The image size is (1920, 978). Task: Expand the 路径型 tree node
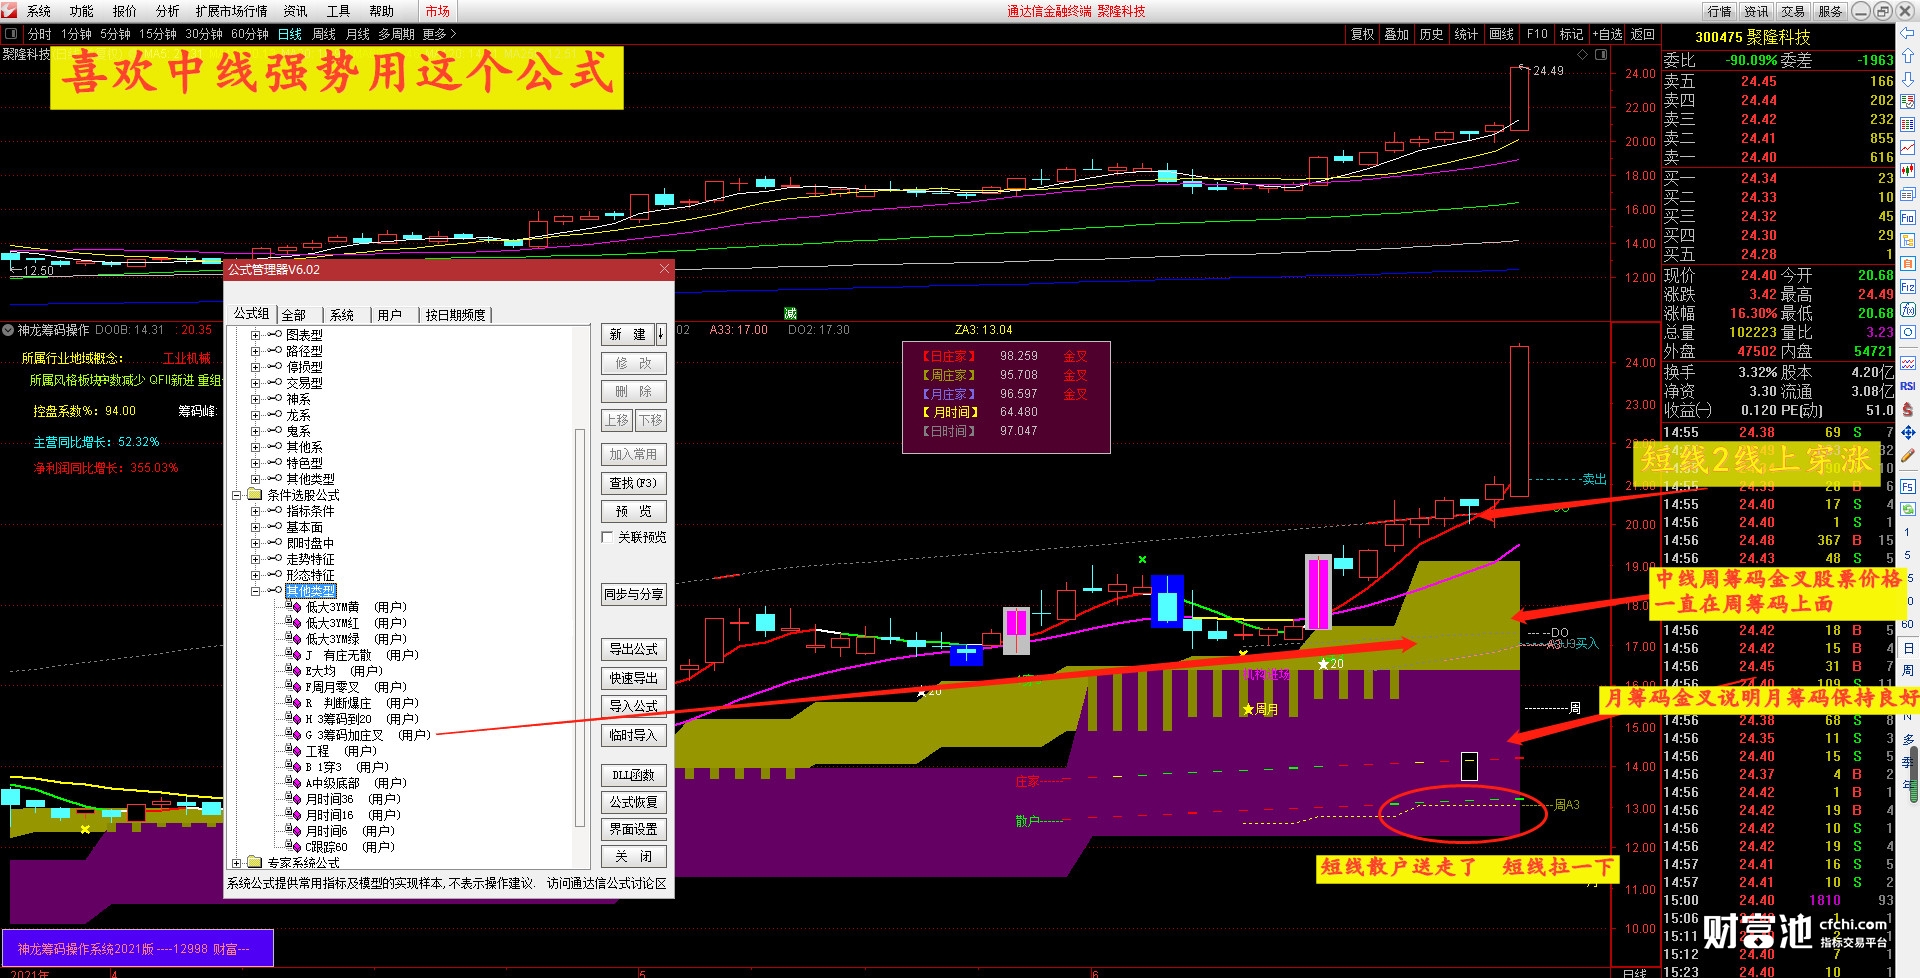click(x=255, y=351)
